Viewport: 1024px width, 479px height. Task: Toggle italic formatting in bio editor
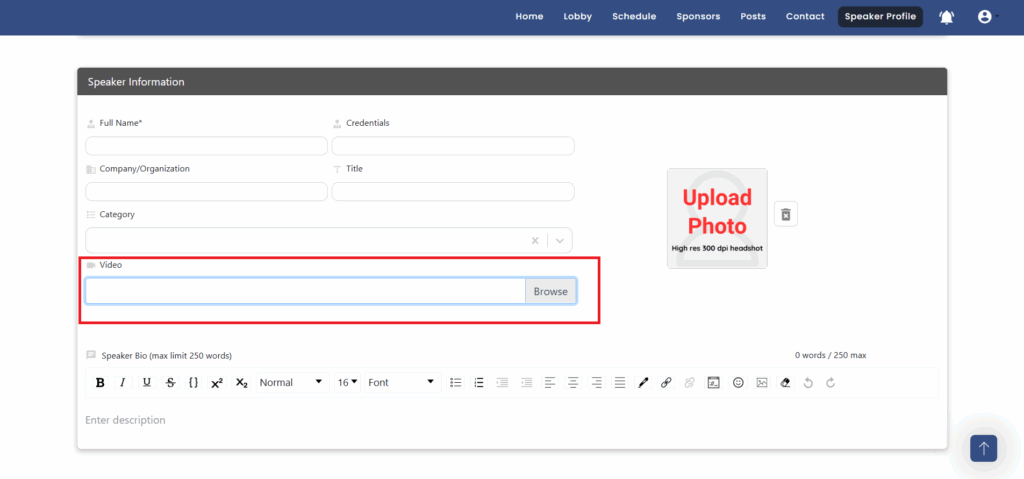pyautogui.click(x=123, y=383)
